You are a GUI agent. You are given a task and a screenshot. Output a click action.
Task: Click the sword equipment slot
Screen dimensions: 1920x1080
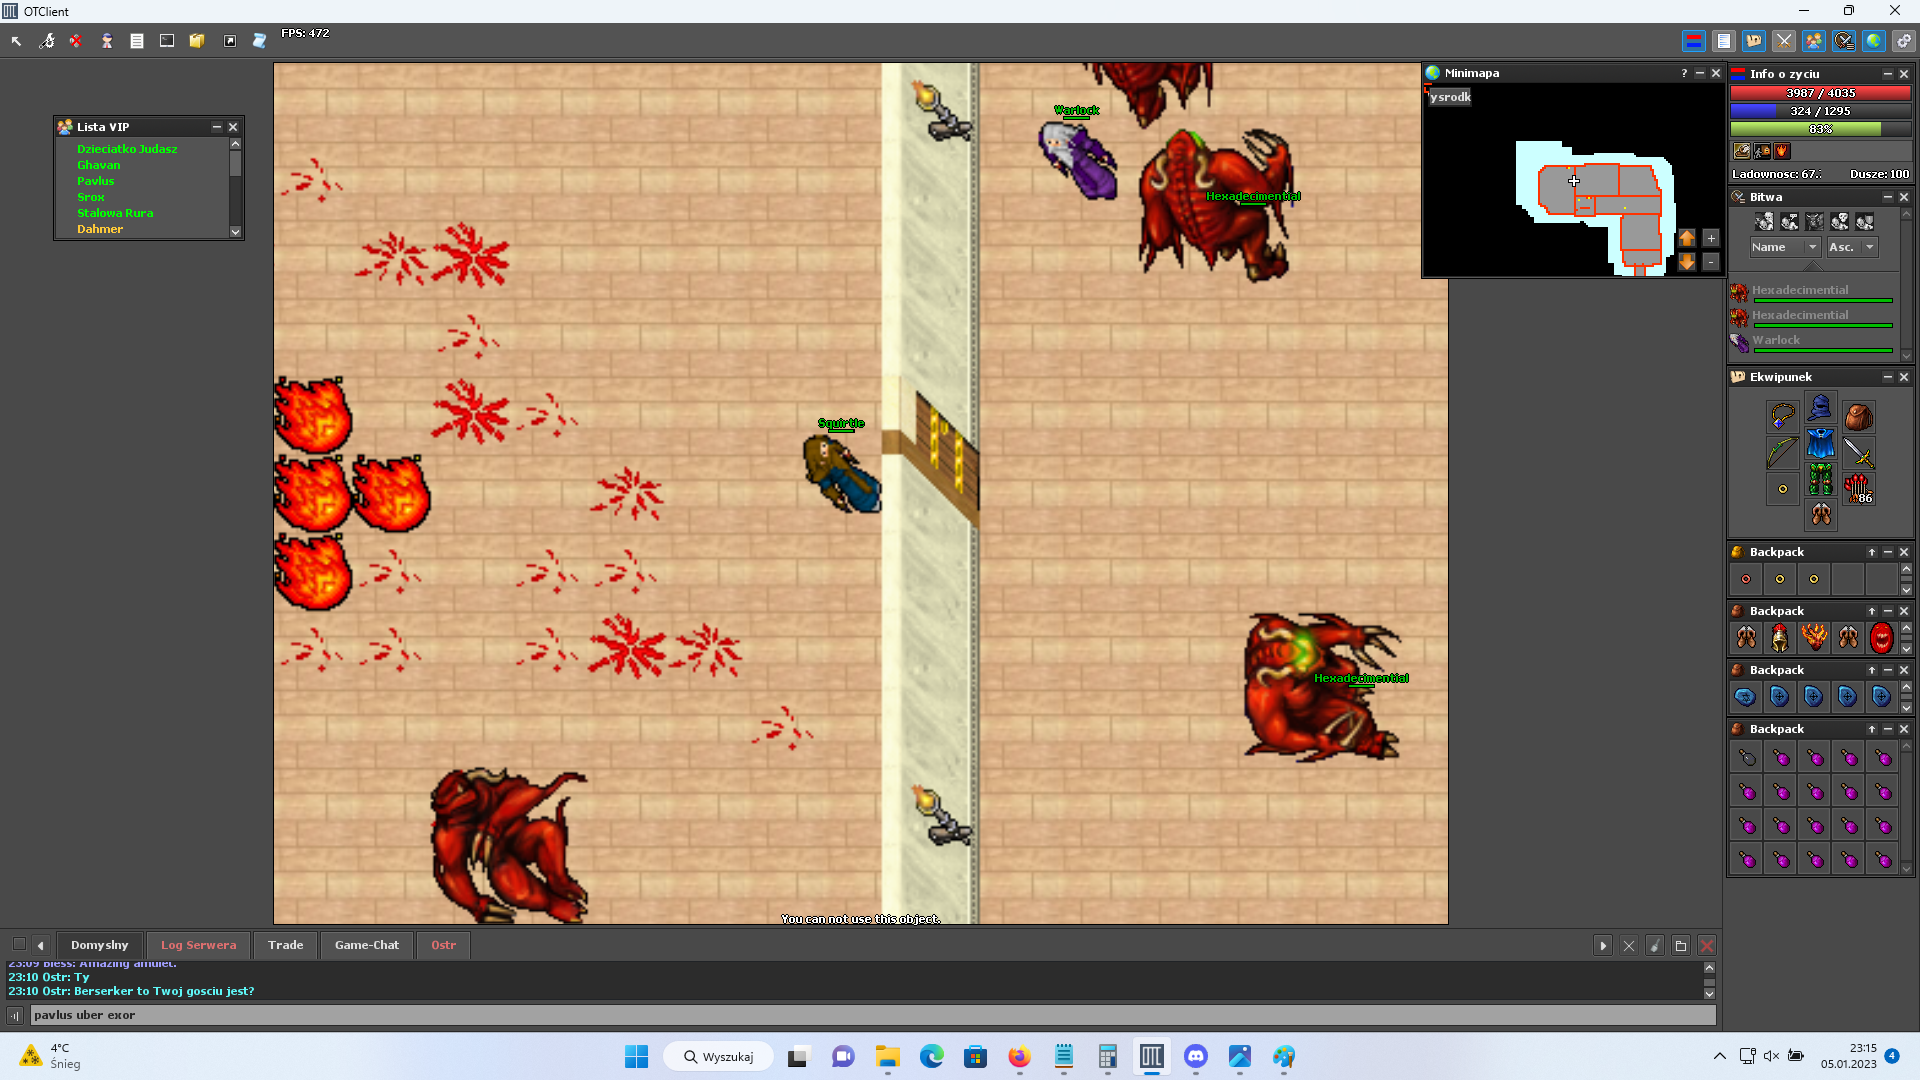[x=1859, y=453]
